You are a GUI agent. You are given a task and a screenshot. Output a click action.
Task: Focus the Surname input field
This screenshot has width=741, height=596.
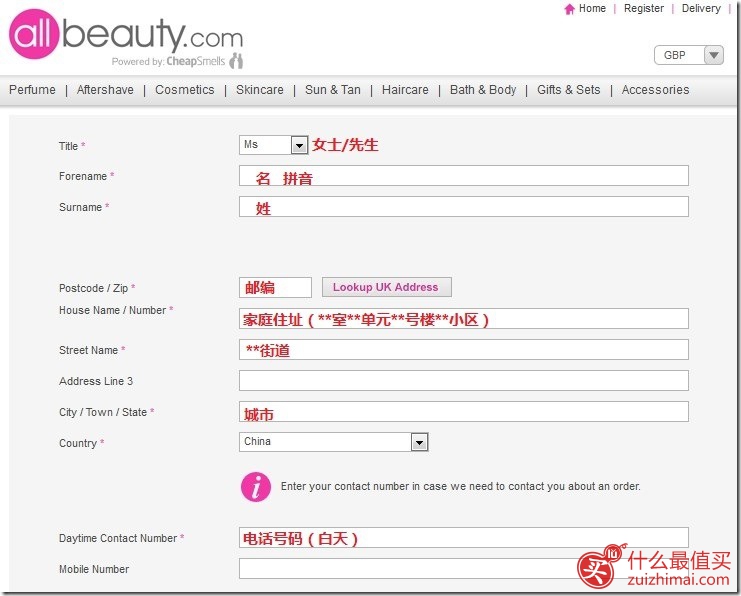pos(464,207)
